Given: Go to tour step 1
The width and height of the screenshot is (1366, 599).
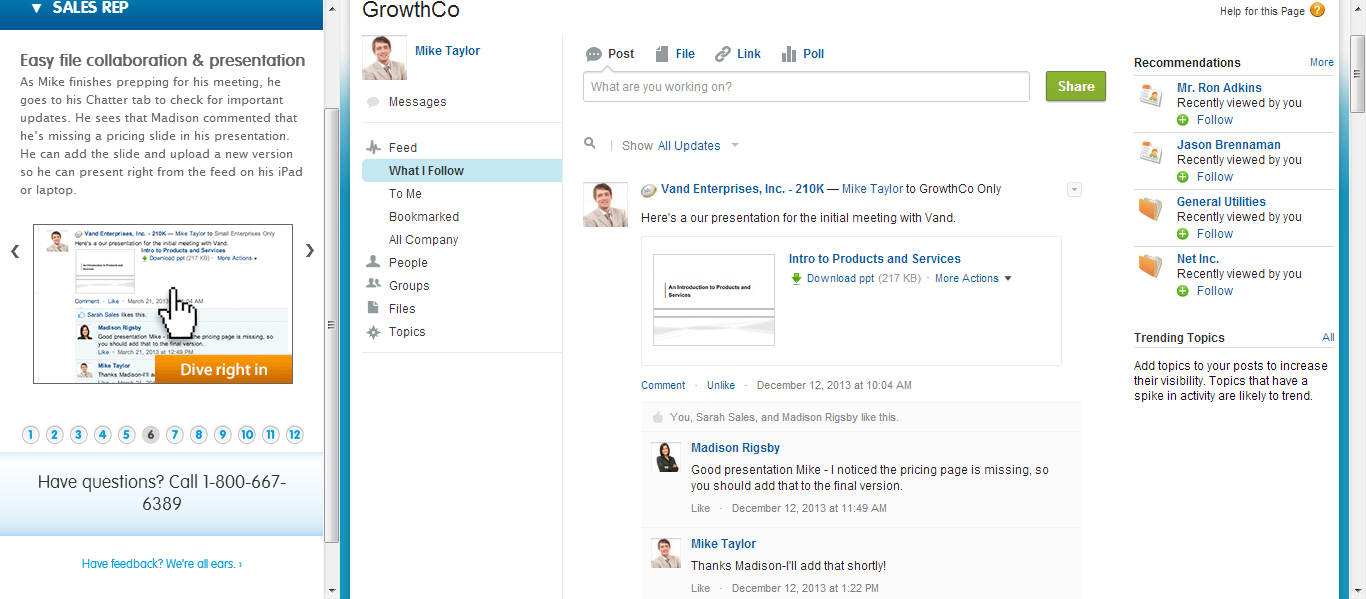Looking at the screenshot, I should point(31,435).
